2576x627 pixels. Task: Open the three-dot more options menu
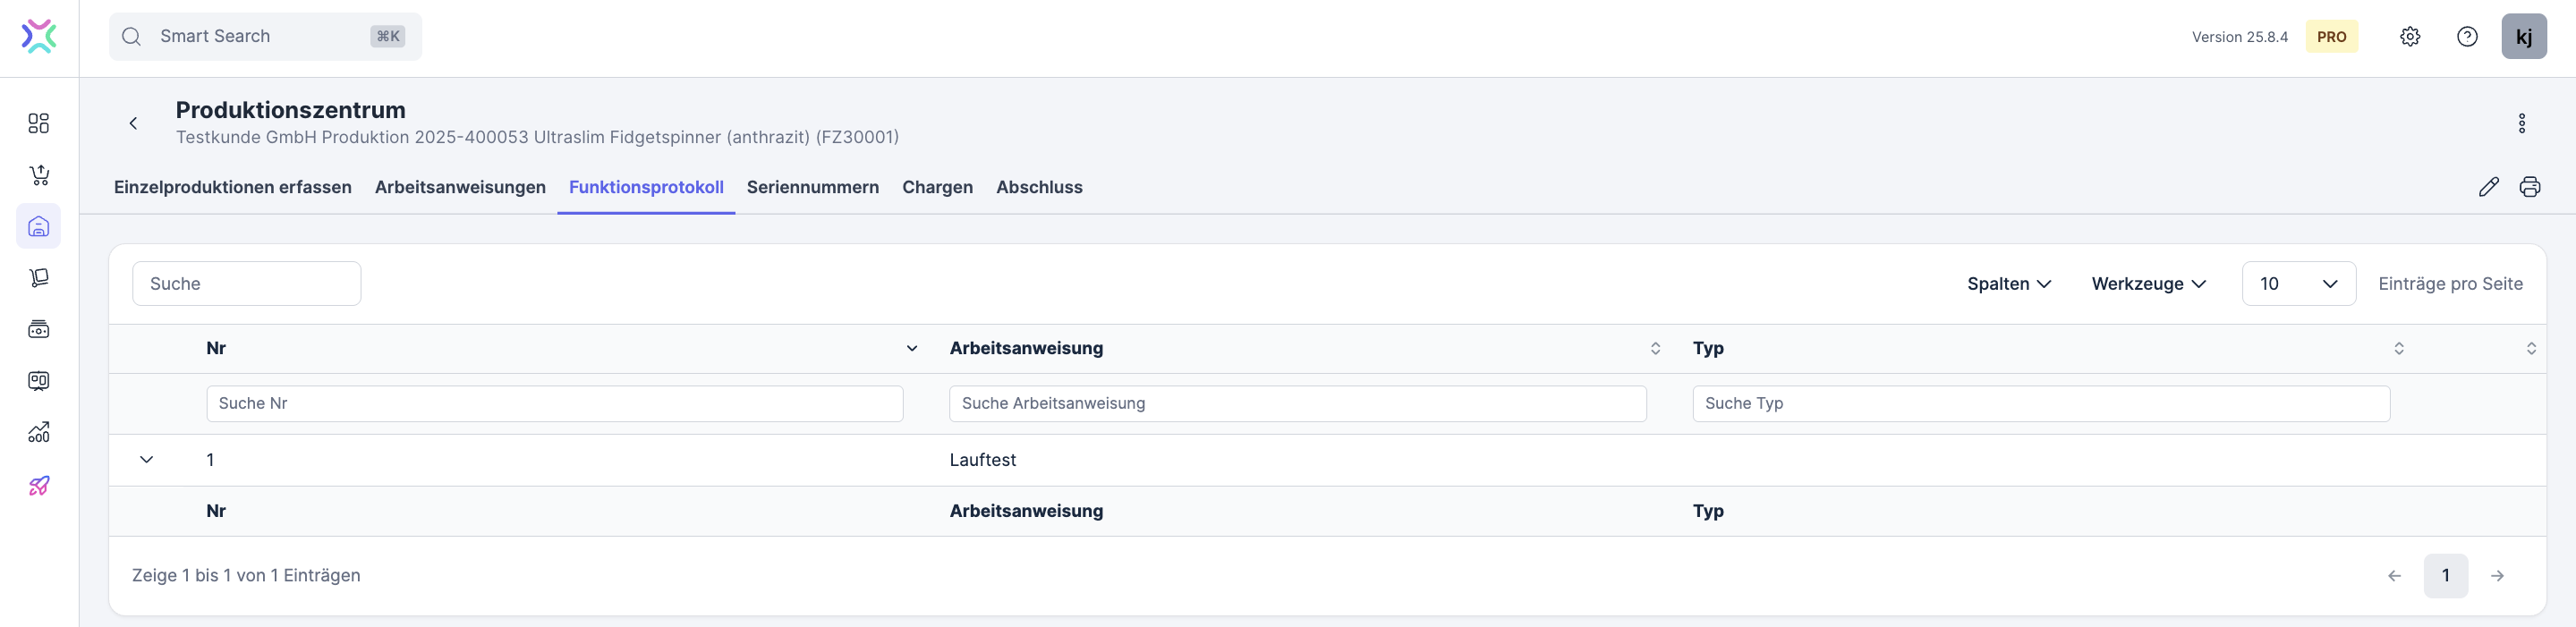click(2522, 123)
